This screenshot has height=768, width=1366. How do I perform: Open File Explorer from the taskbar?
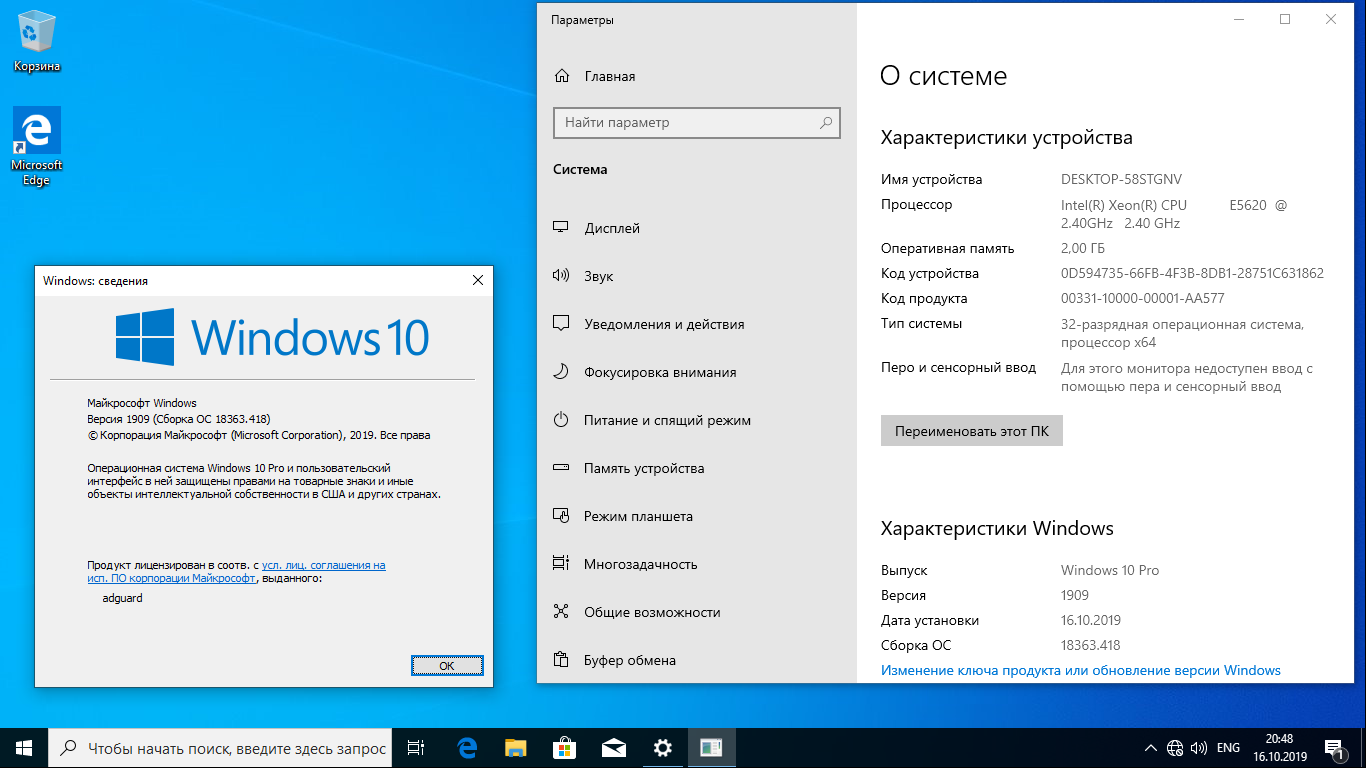(x=516, y=747)
